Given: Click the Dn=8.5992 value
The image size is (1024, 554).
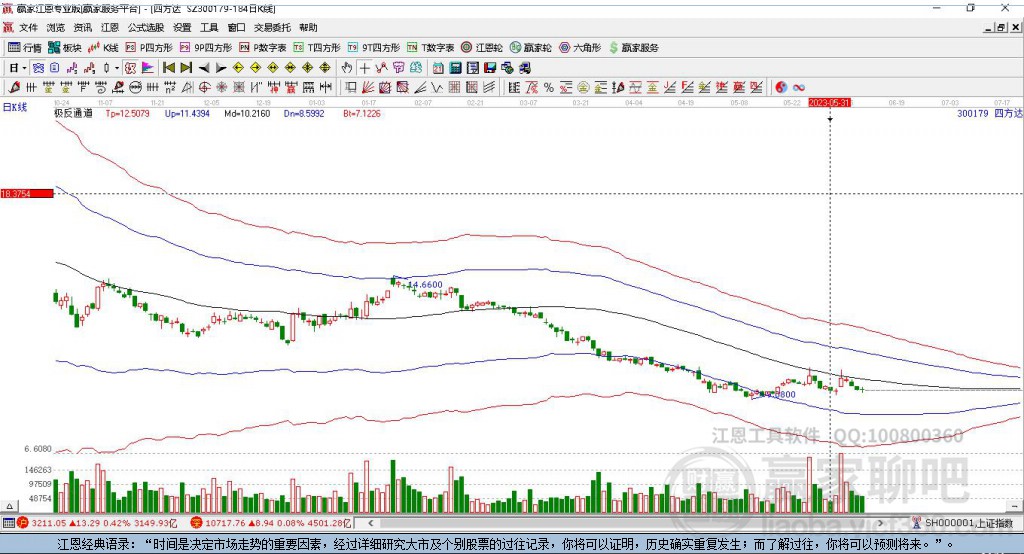Looking at the screenshot, I should click(304, 114).
